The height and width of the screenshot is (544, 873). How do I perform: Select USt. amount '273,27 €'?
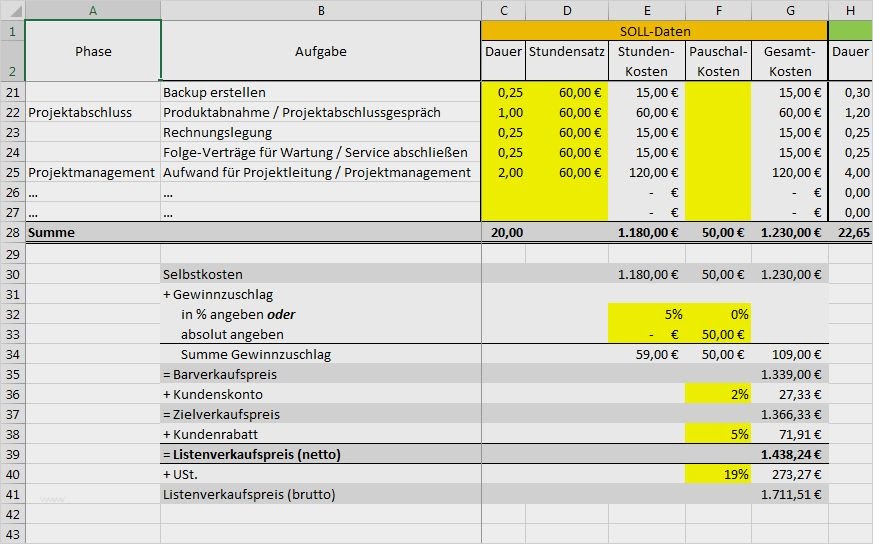[789, 474]
